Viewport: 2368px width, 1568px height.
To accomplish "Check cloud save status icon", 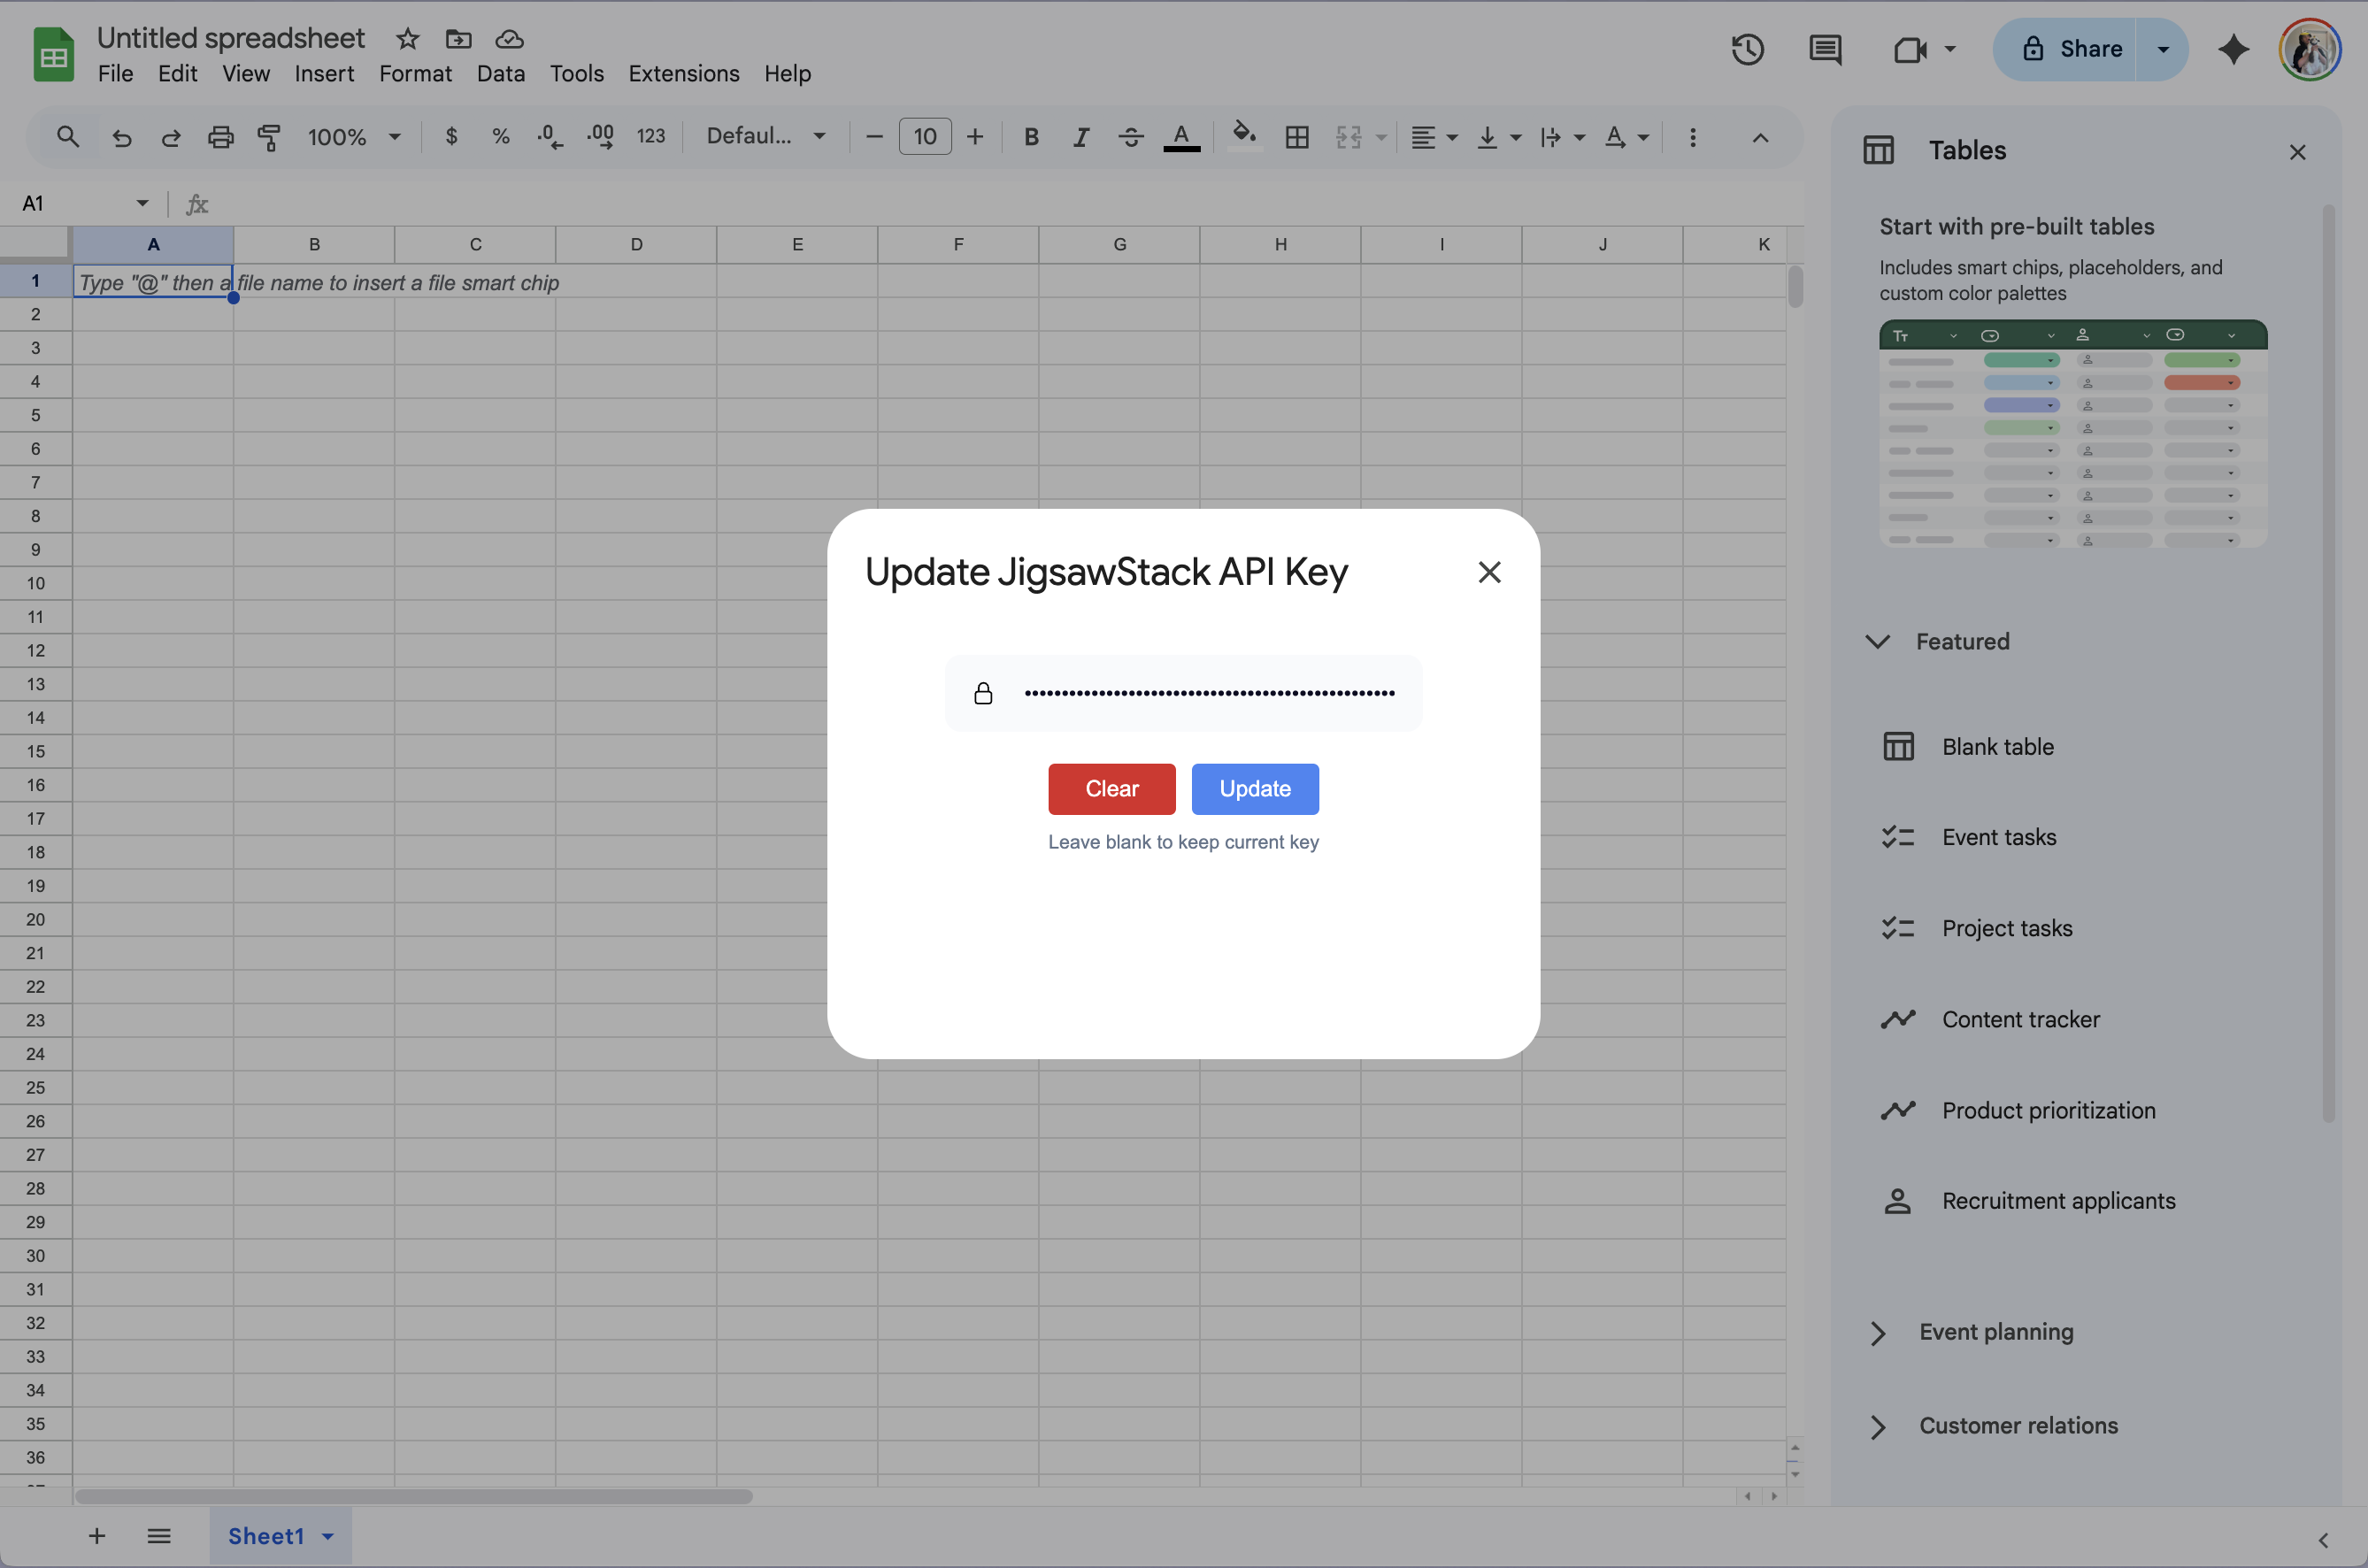I will [x=510, y=39].
